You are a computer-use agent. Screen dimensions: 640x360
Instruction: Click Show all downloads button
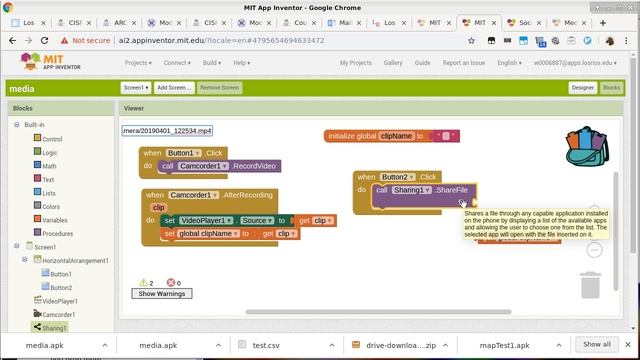(597, 344)
